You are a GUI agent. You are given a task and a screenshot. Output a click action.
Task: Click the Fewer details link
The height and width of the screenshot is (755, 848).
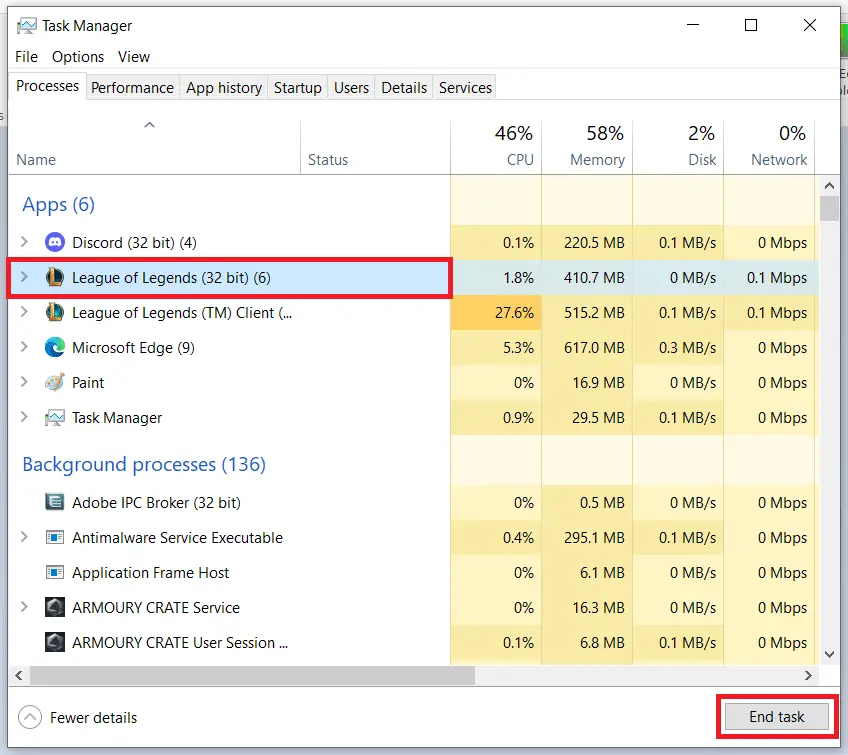coord(94,718)
